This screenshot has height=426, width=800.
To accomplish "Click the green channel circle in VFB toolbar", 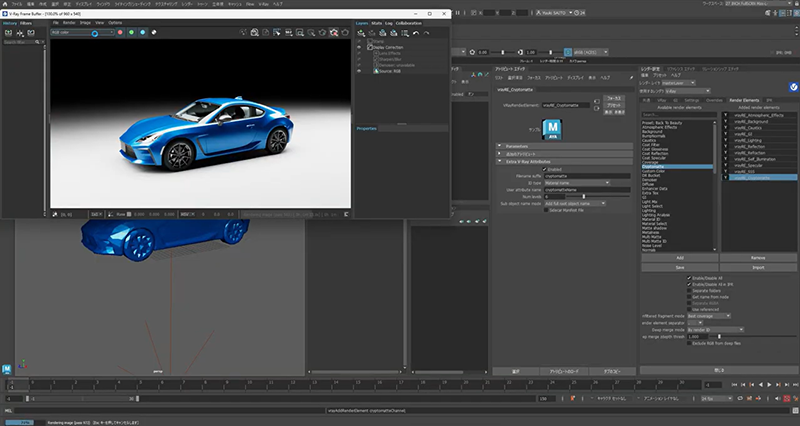I will [x=130, y=32].
